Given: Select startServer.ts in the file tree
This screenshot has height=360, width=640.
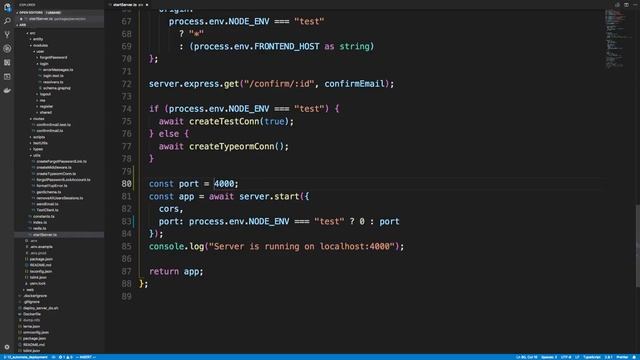Looking at the screenshot, I should [59, 235].
